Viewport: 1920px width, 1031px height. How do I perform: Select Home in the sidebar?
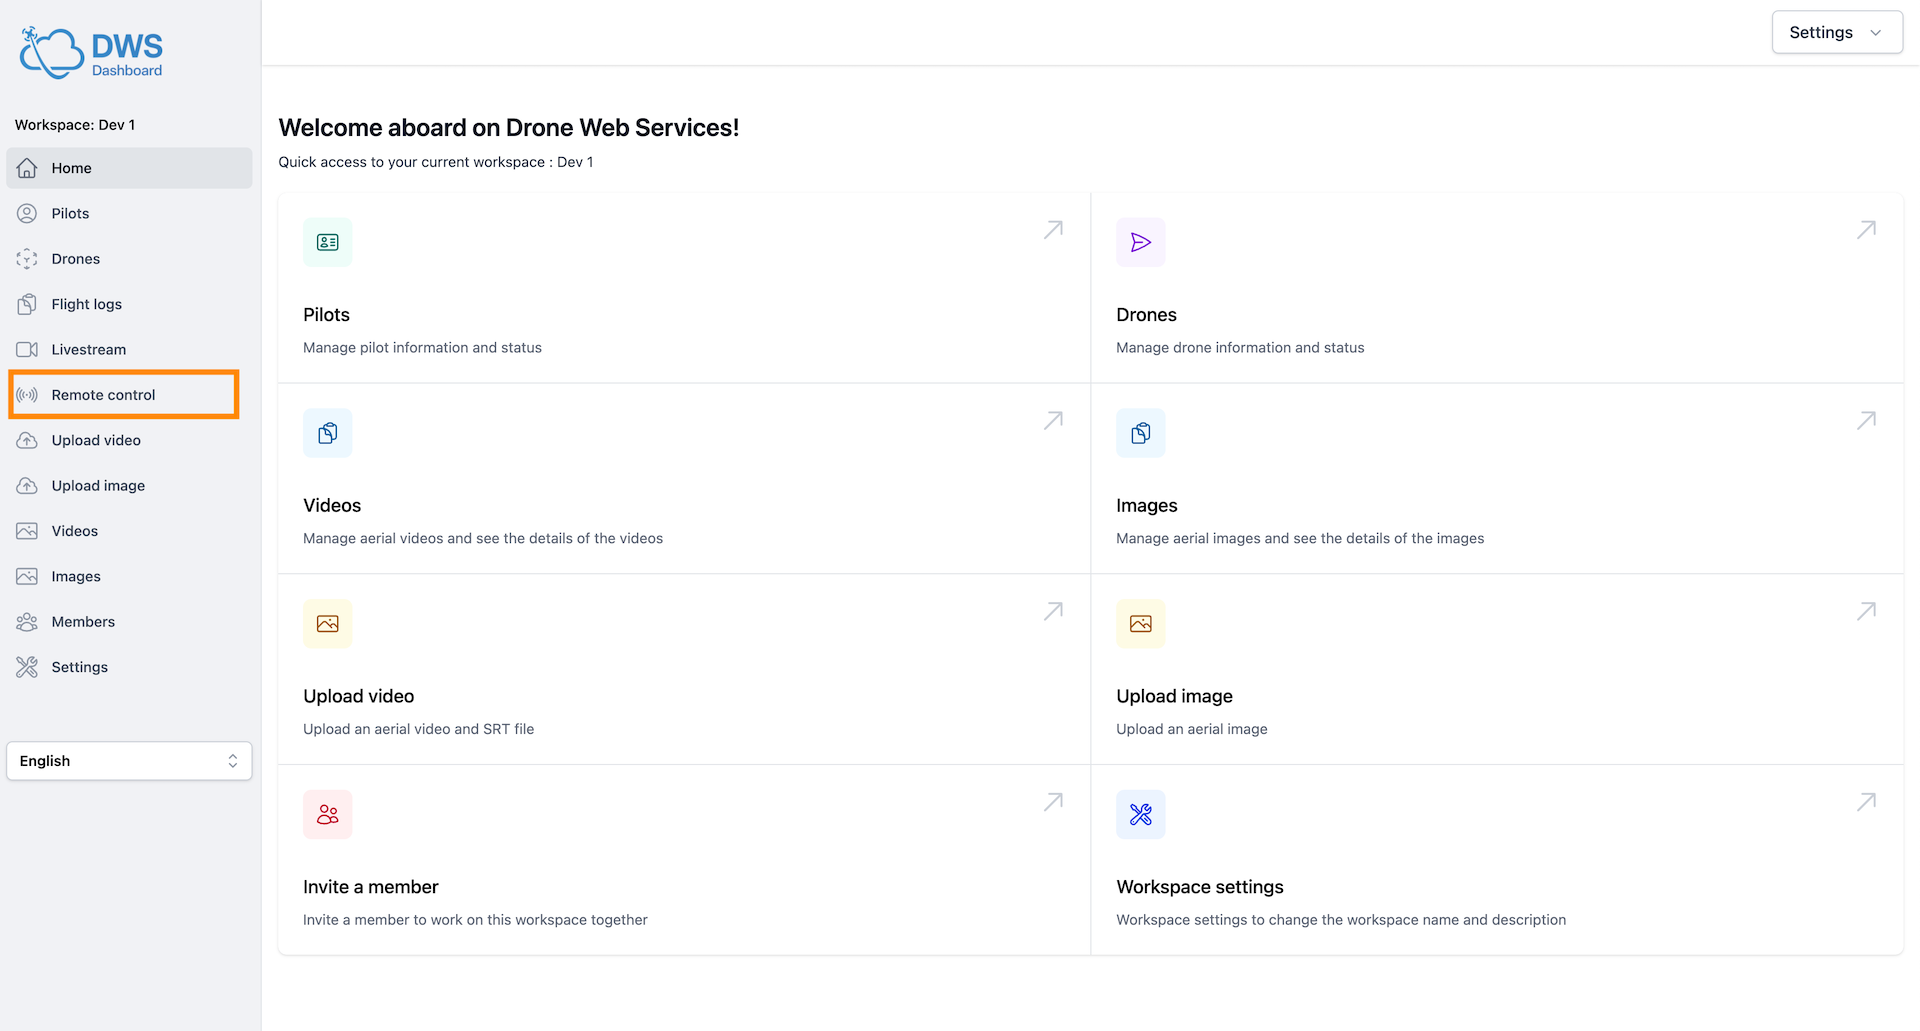pyautogui.click(x=71, y=168)
